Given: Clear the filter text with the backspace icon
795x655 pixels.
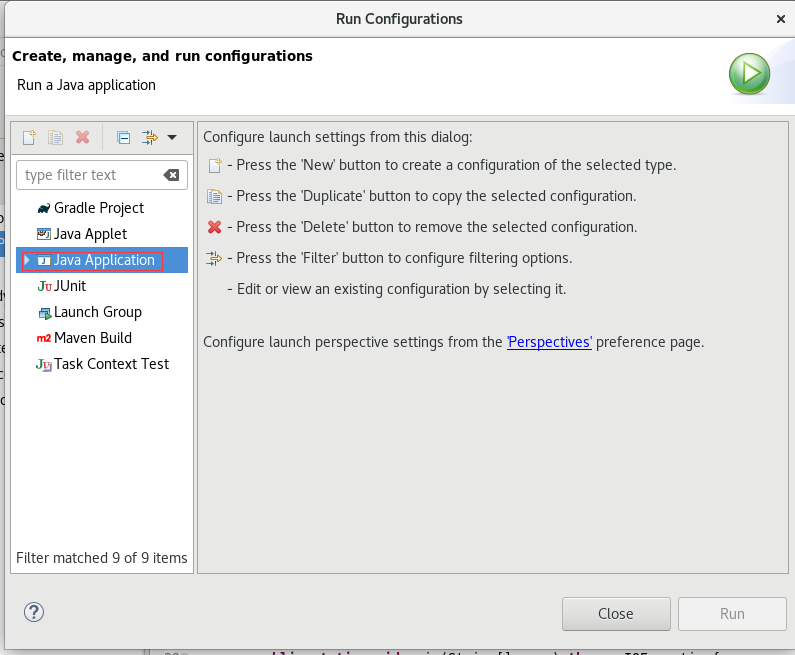Looking at the screenshot, I should [171, 175].
